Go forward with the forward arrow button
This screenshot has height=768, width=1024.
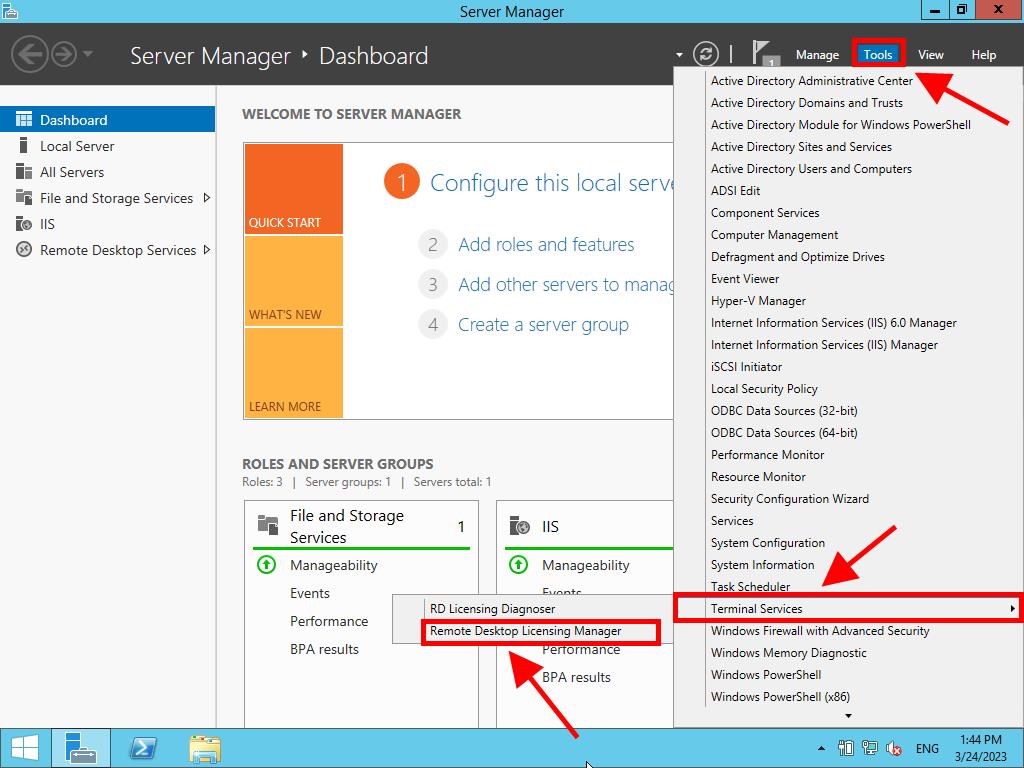[64, 54]
